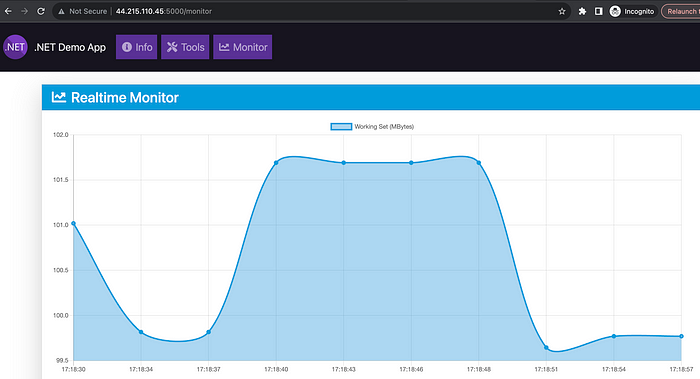Click the 101.5 y-axis label

[x=61, y=180]
